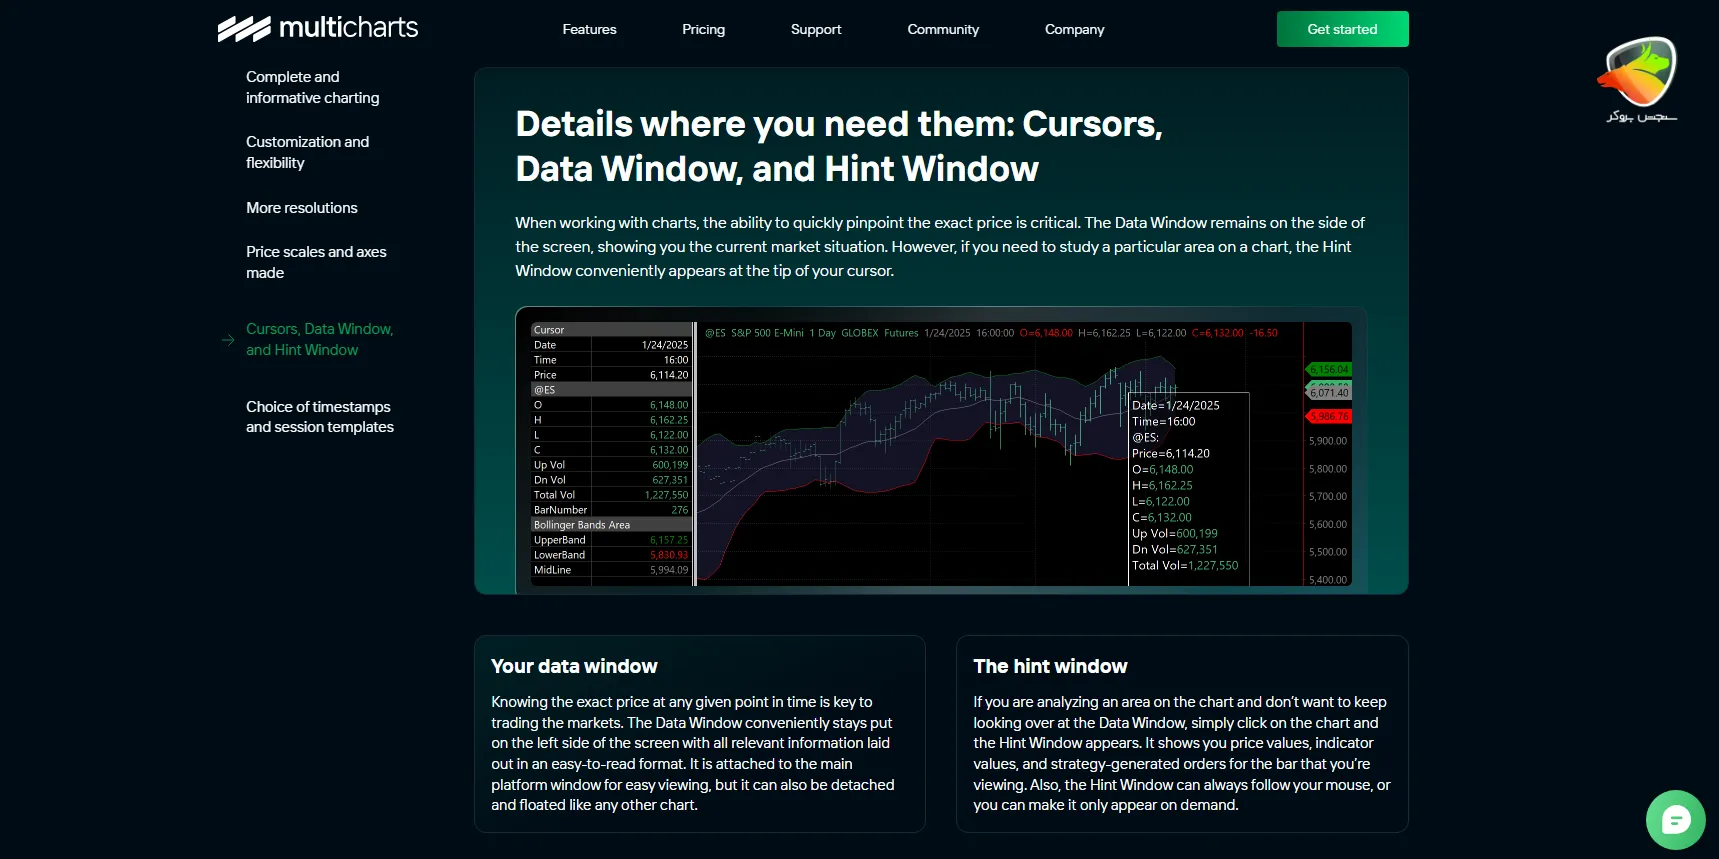Screen dimensions: 1719x859
Task: Click the Cursor header in data window
Action: pyautogui.click(x=610, y=329)
